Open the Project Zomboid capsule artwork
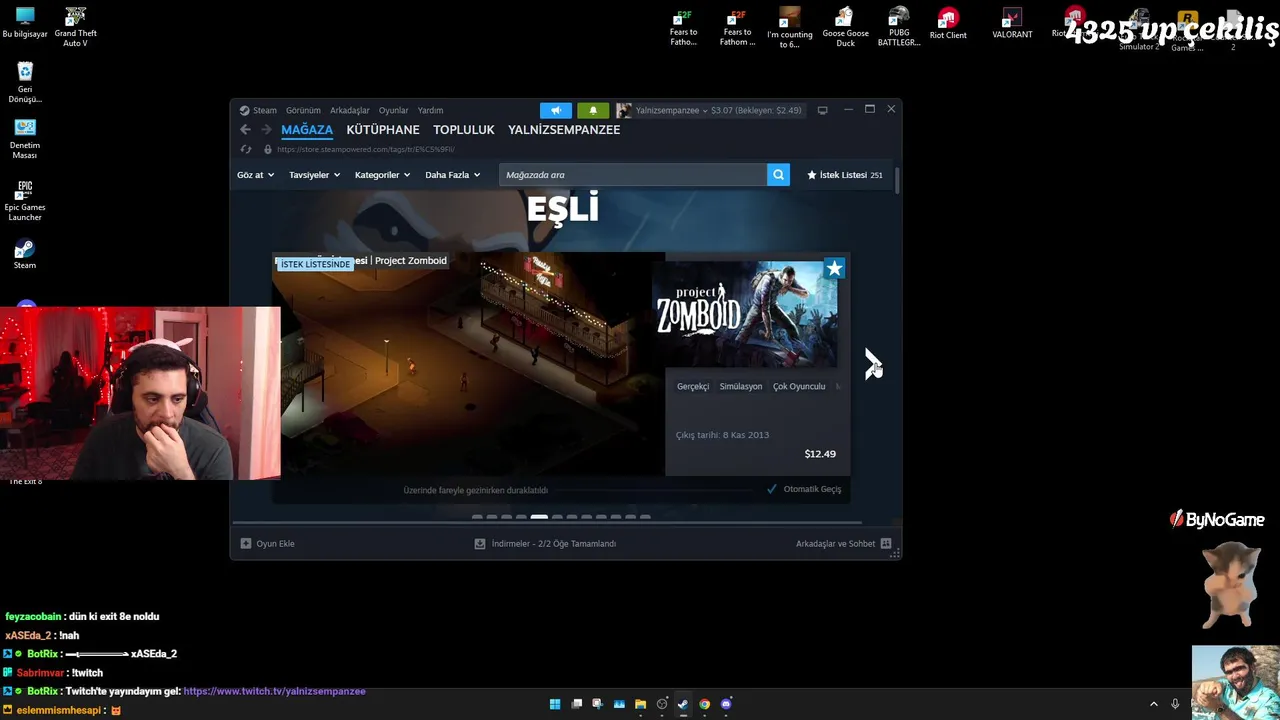The height and width of the screenshot is (720, 1280). point(745,314)
